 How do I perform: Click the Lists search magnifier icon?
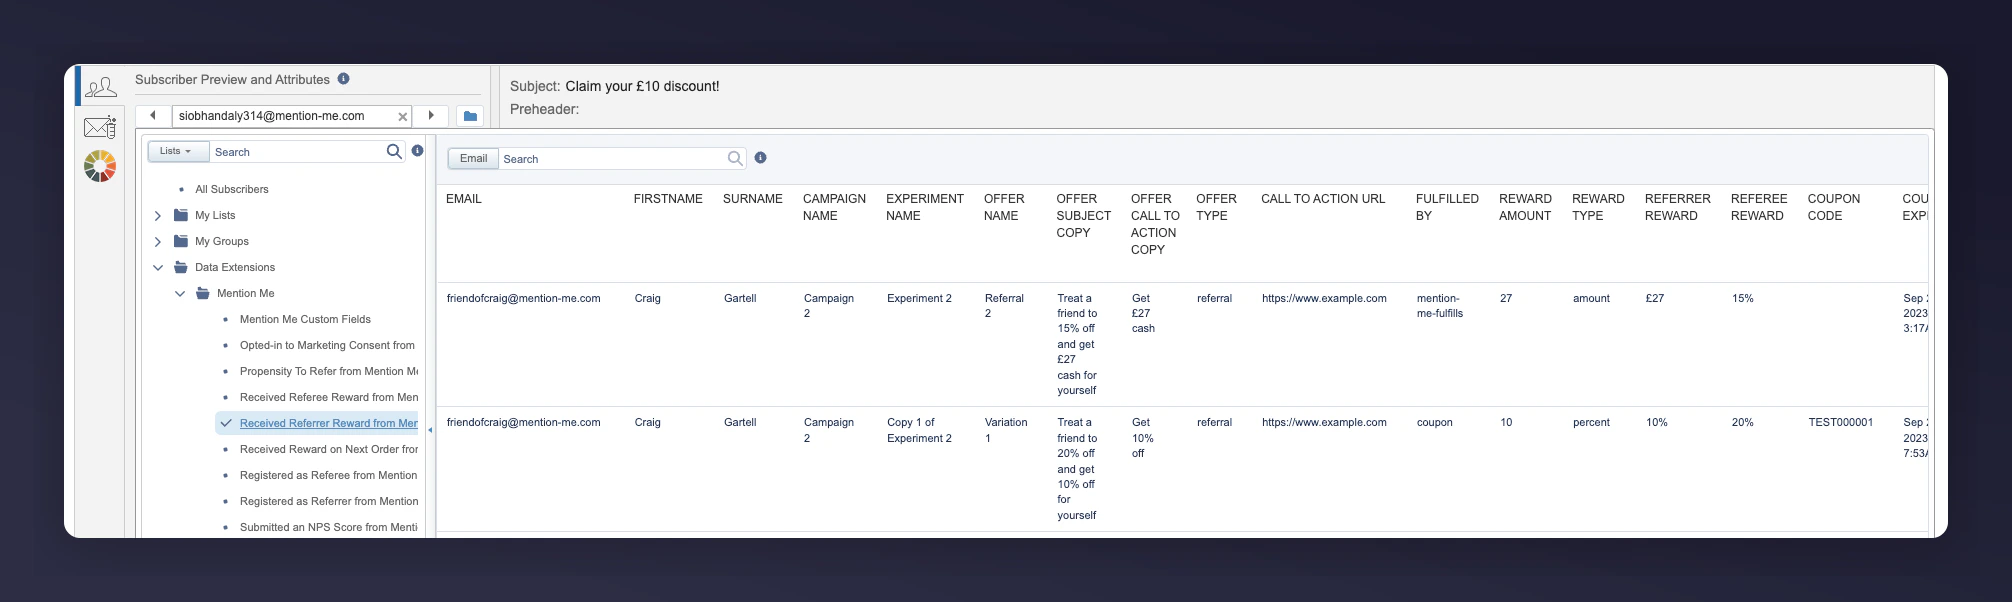394,151
